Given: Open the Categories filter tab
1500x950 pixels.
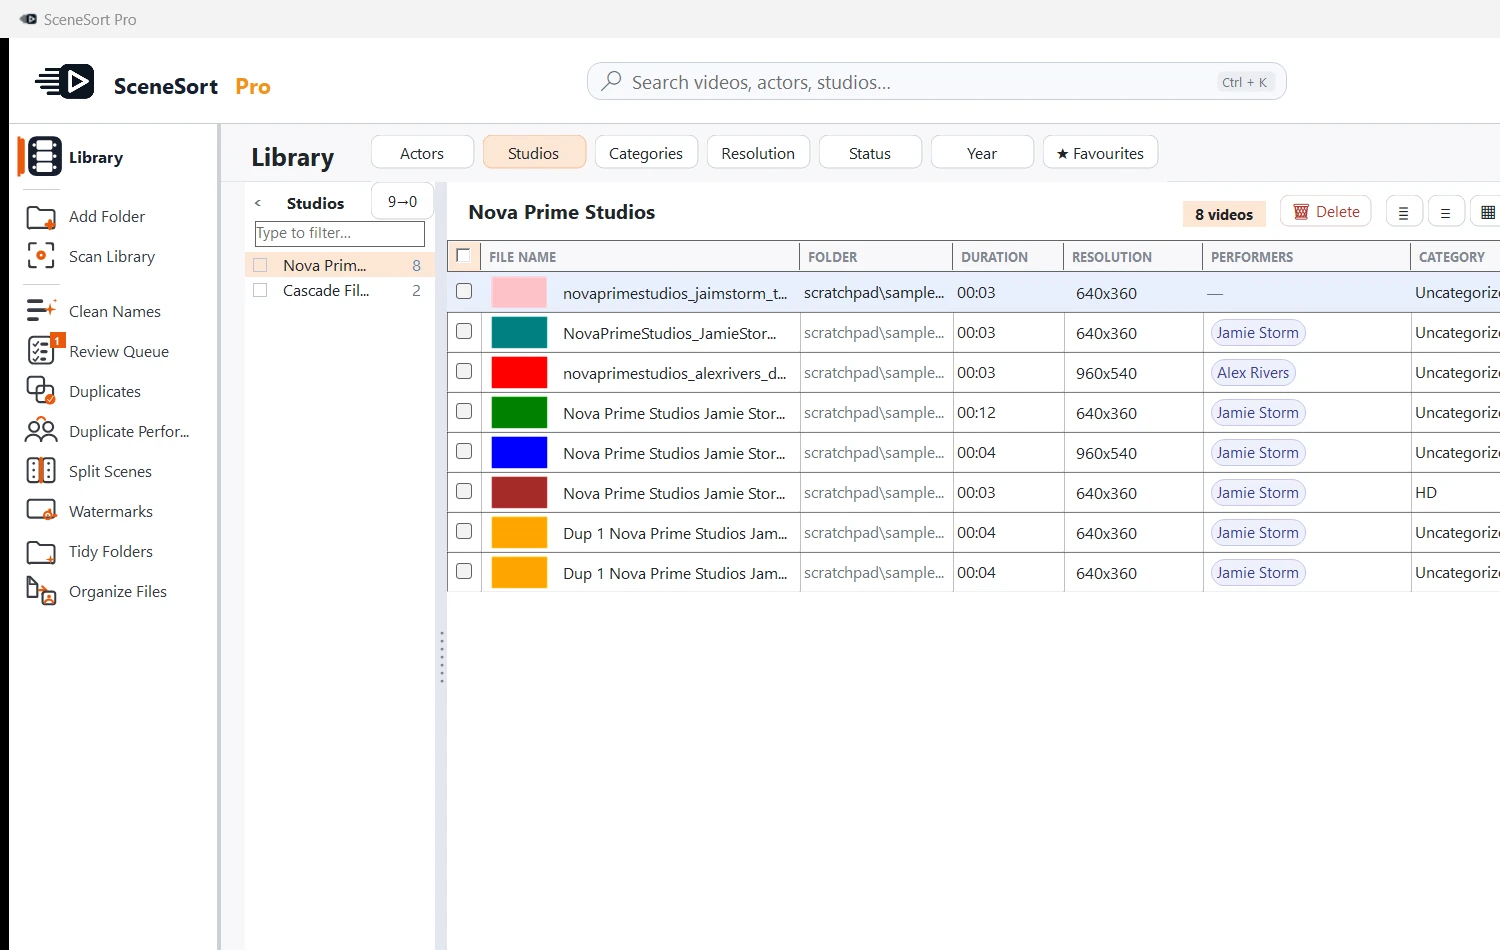Looking at the screenshot, I should tap(646, 153).
